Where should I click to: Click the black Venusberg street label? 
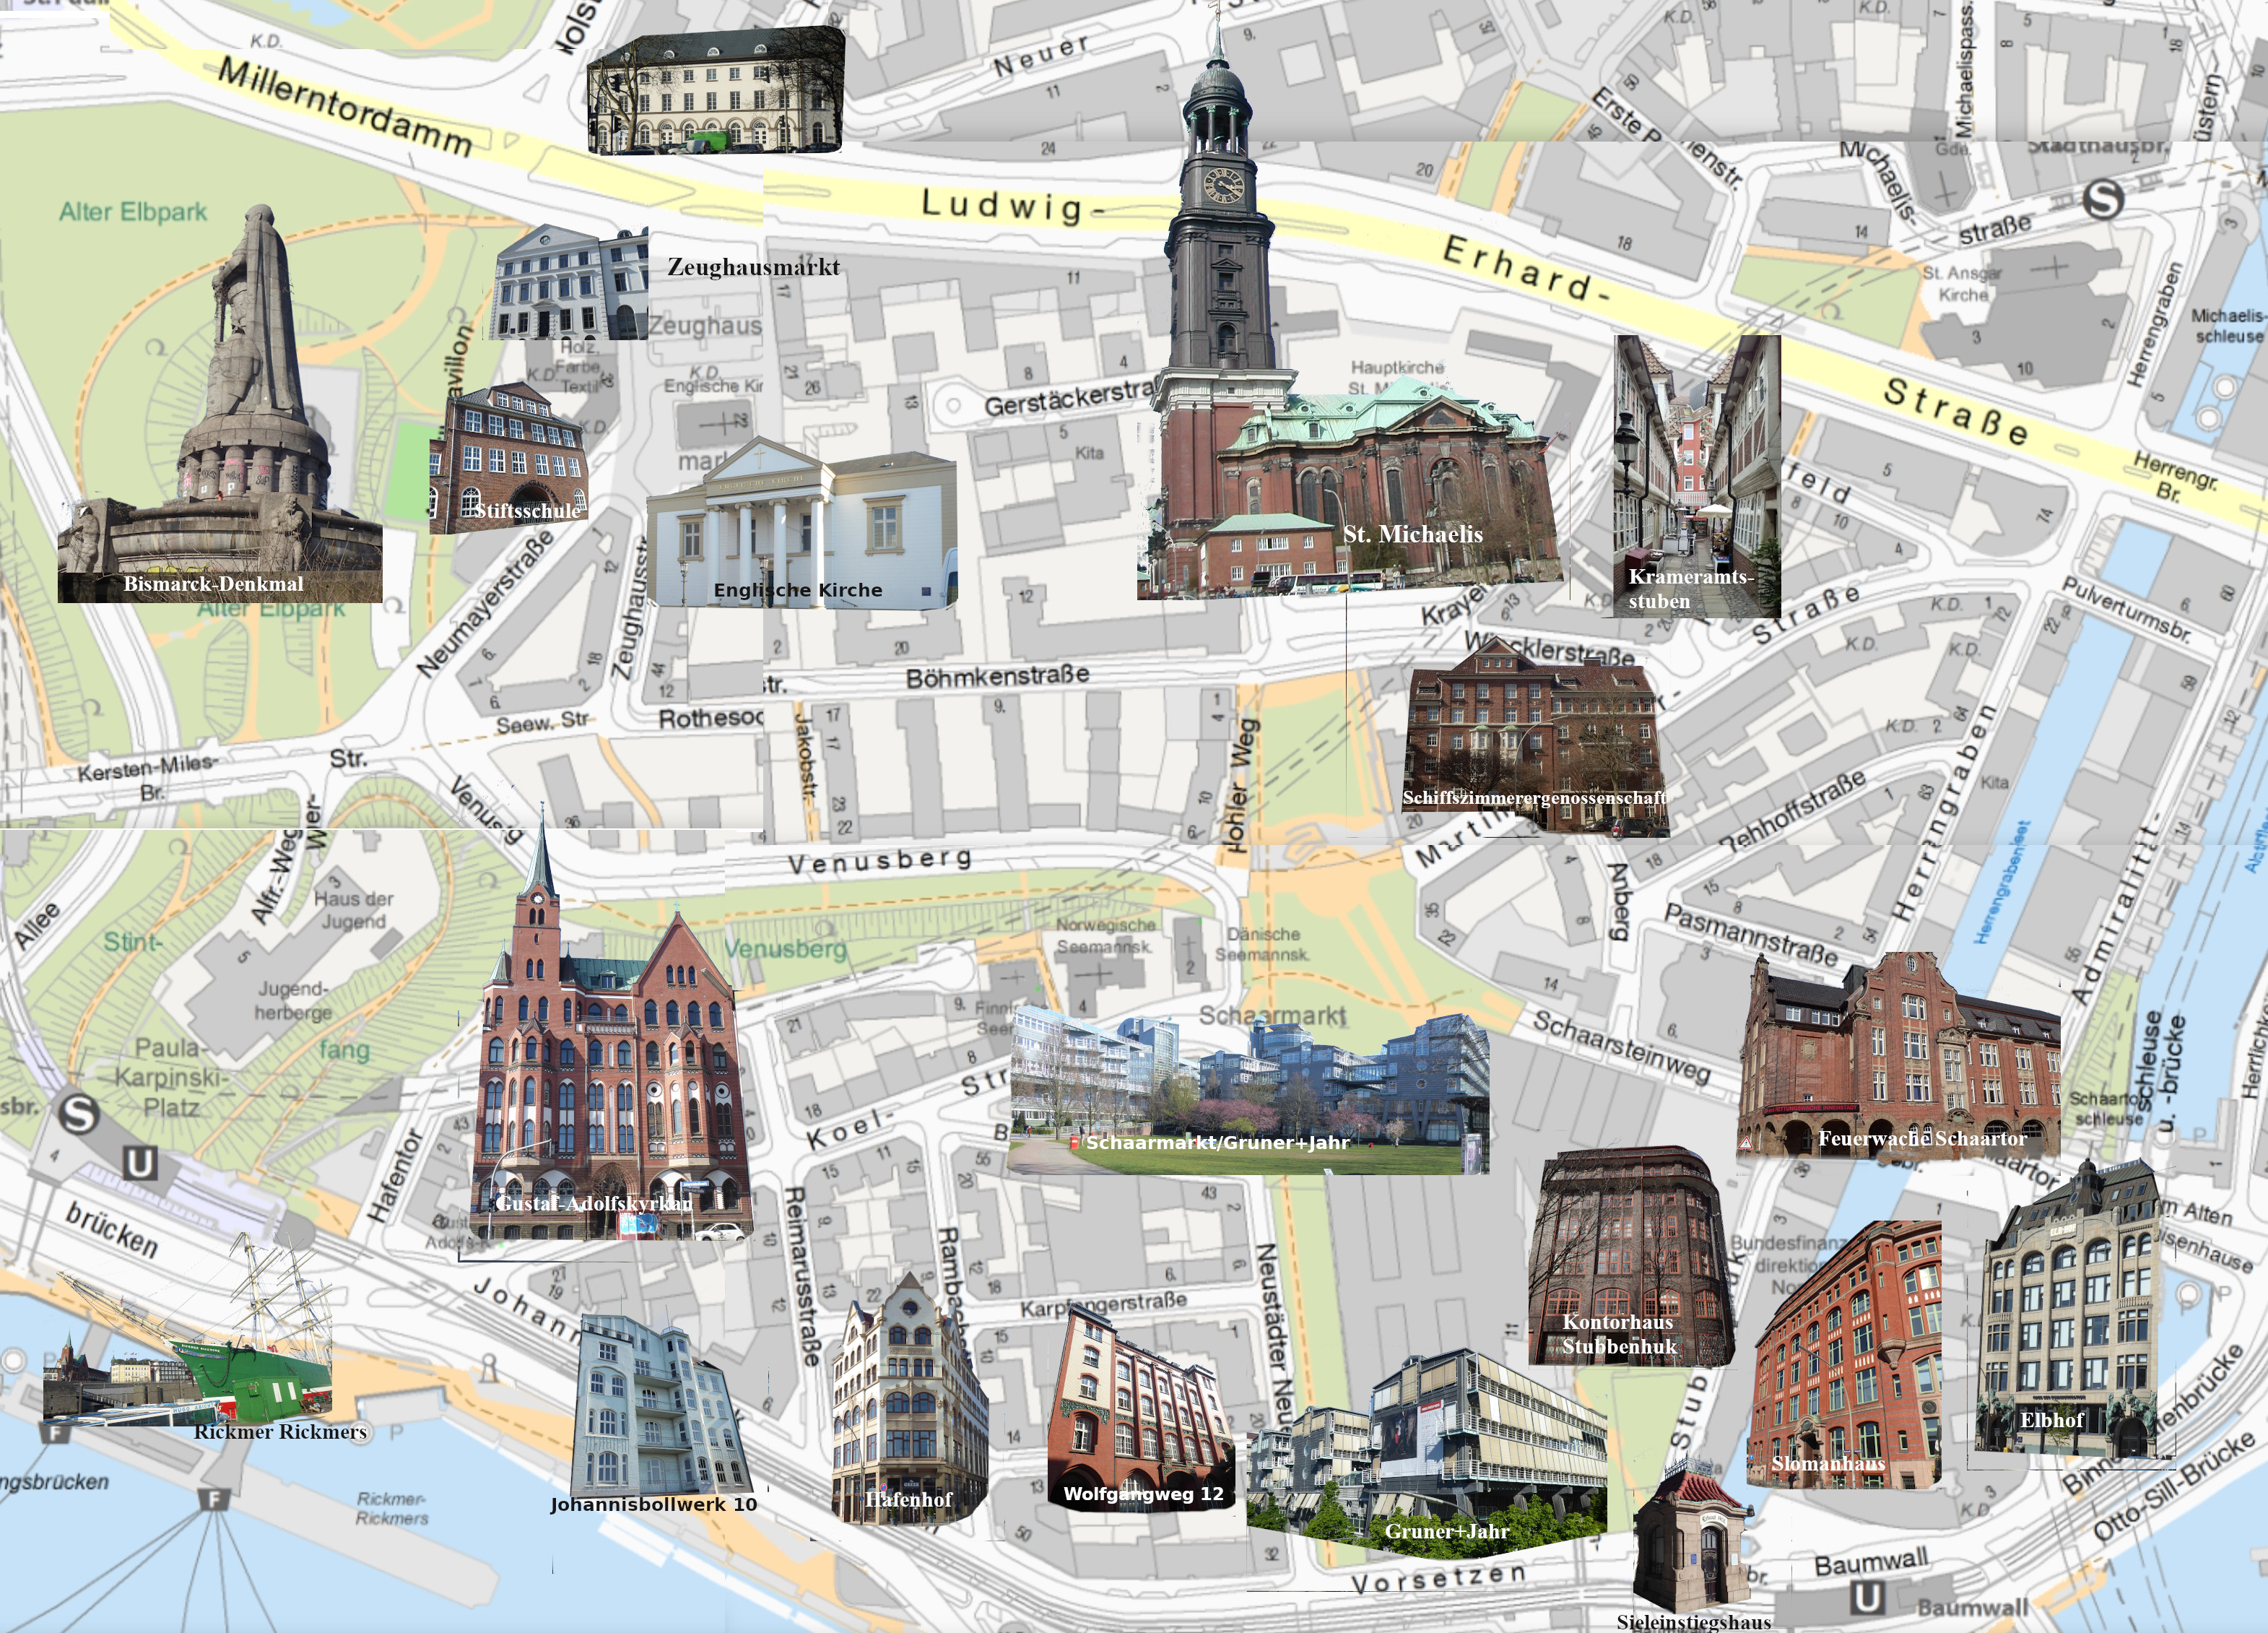pos(880,861)
